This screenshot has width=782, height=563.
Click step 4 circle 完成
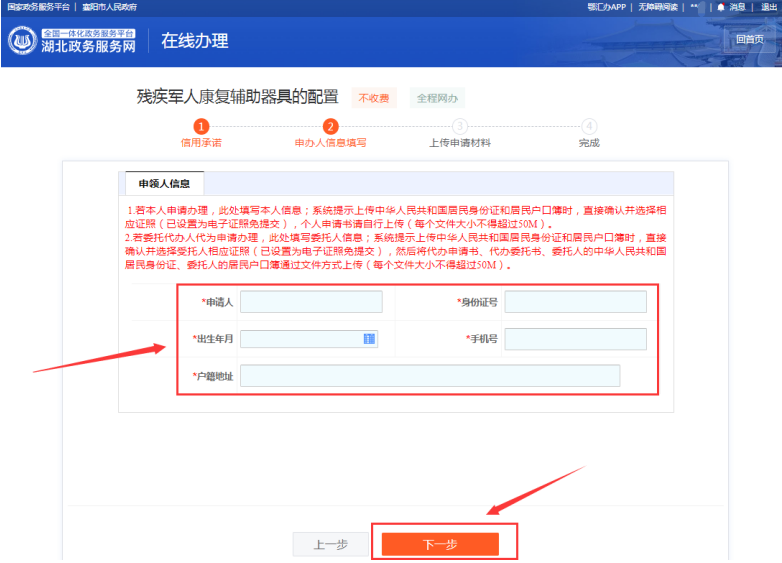589,126
